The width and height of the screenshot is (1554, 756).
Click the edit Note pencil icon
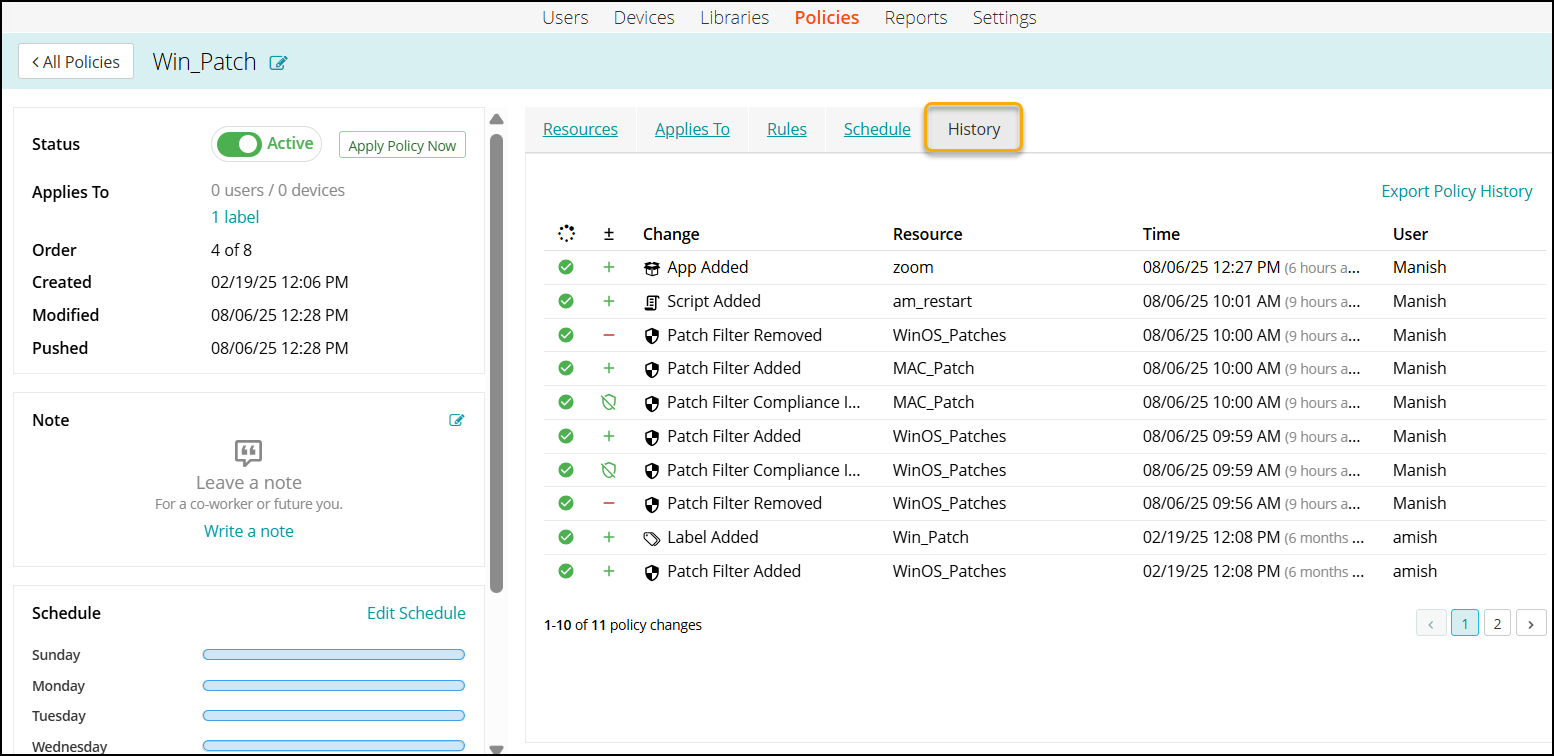pos(457,420)
